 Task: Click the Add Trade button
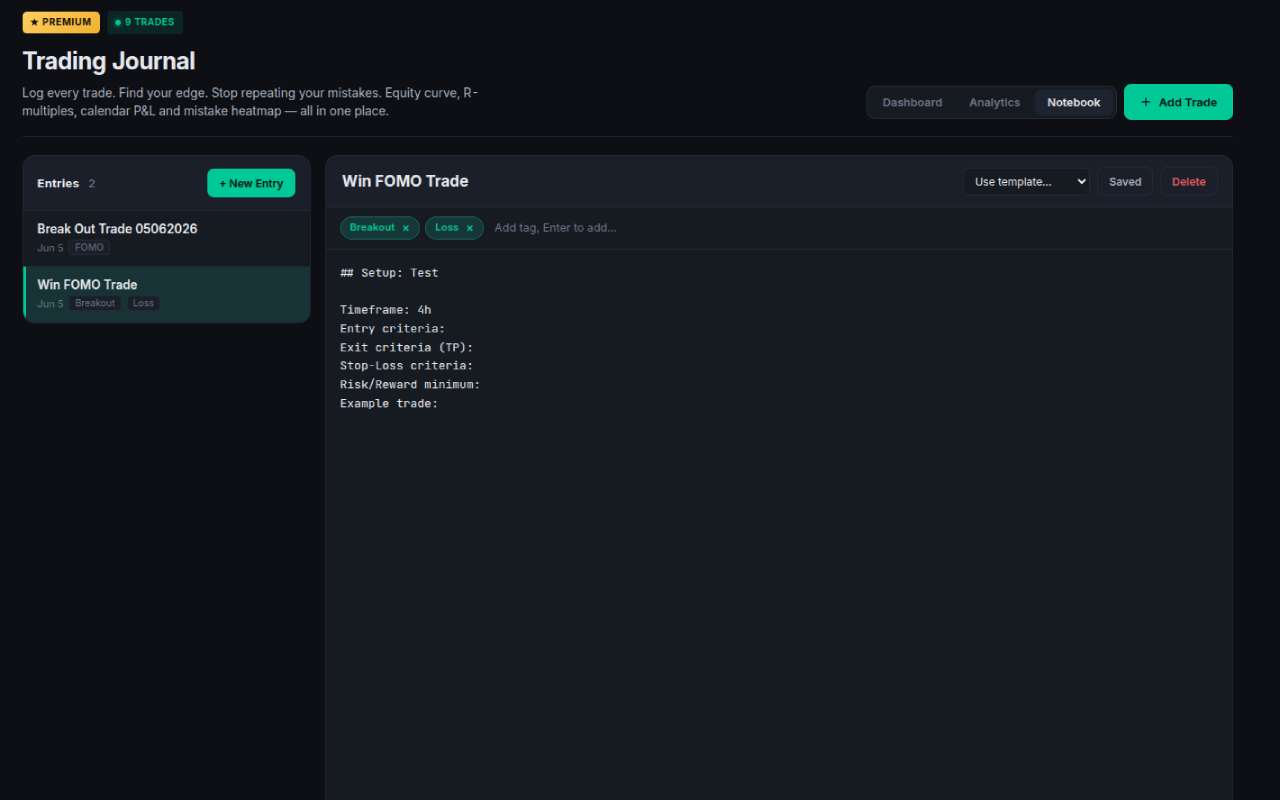(1178, 102)
